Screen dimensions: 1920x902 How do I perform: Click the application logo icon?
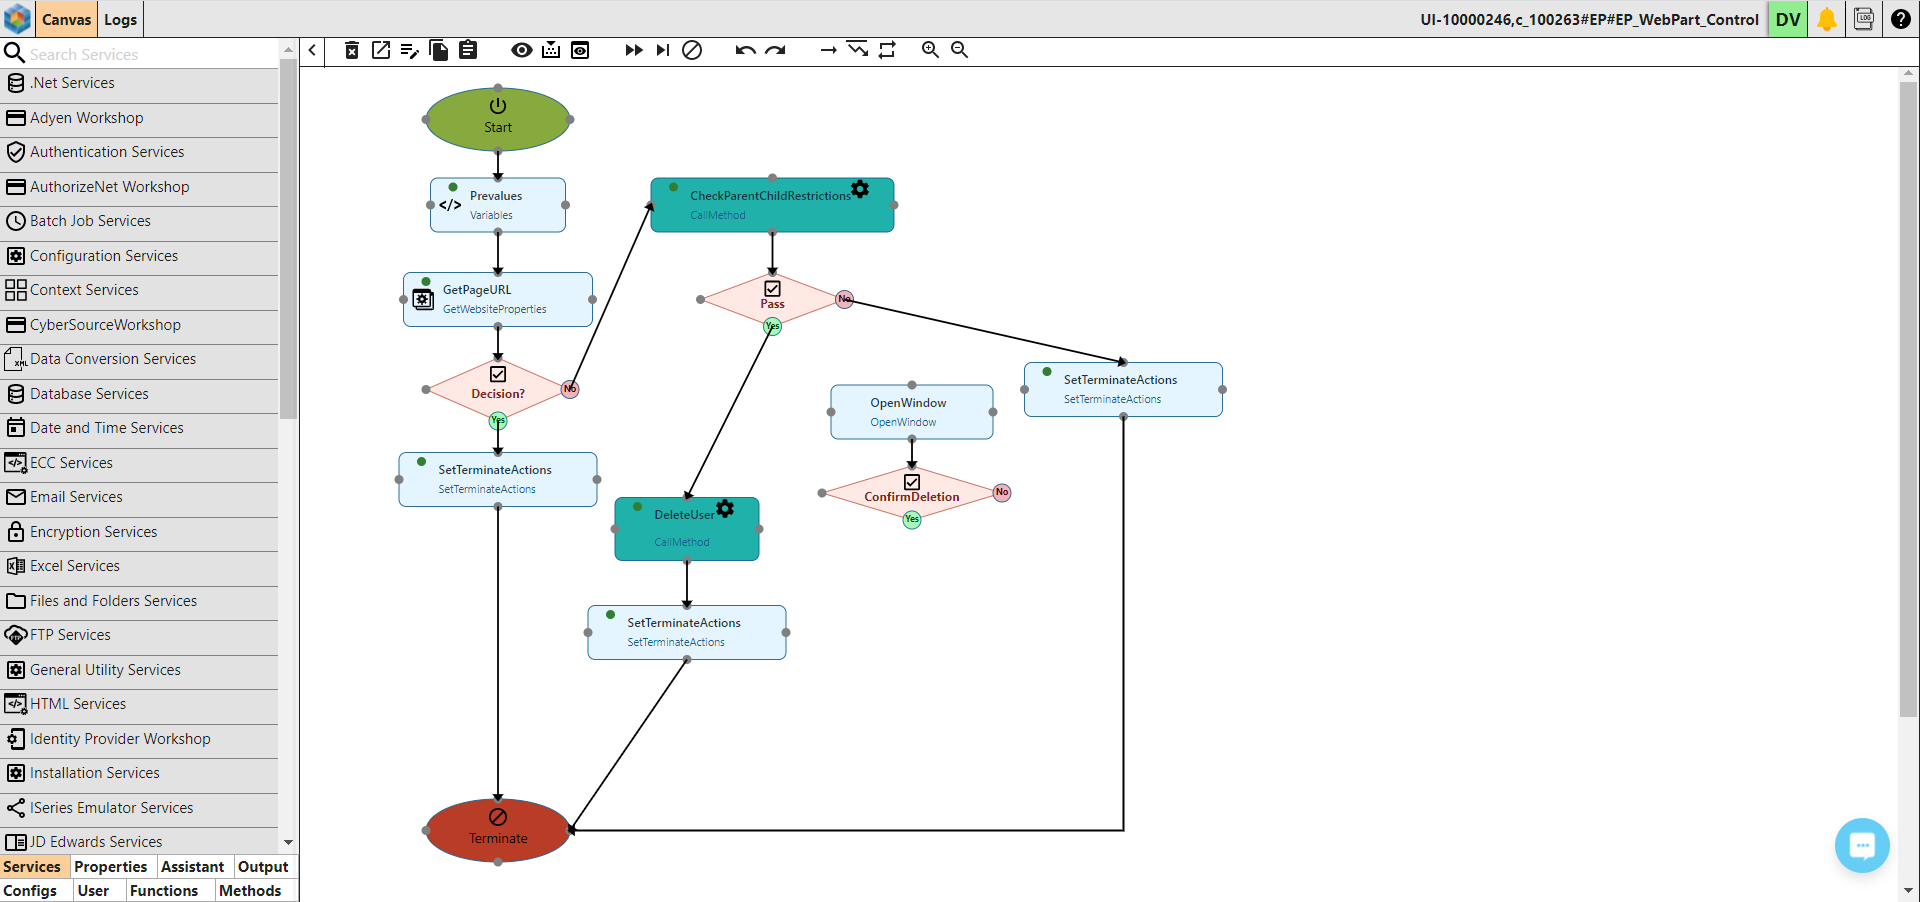tap(18, 19)
